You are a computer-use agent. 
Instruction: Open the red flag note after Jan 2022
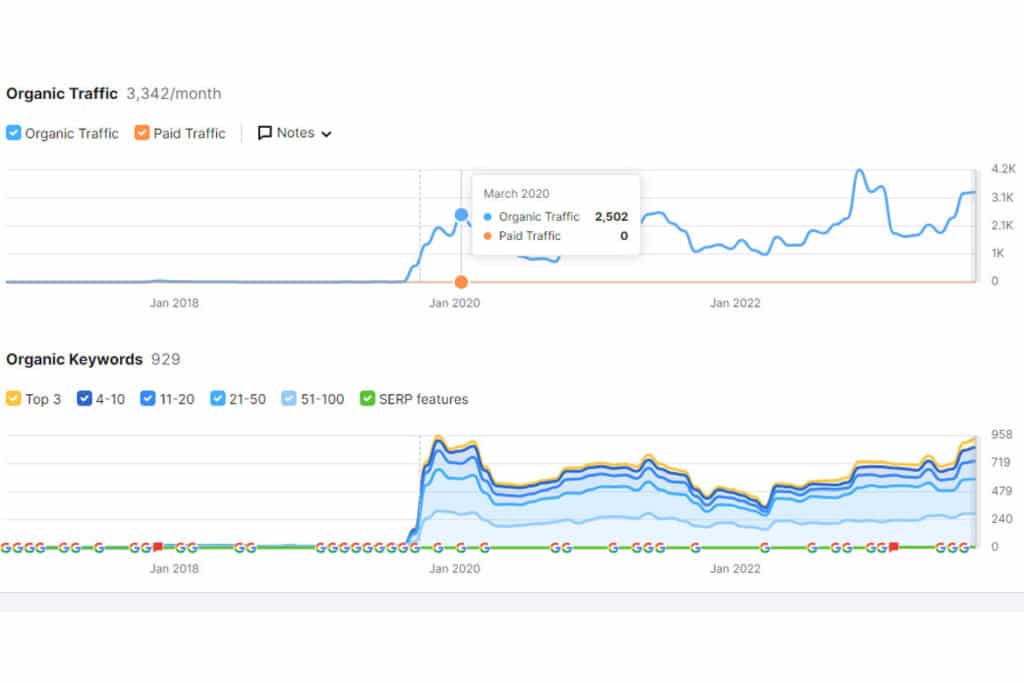894,547
